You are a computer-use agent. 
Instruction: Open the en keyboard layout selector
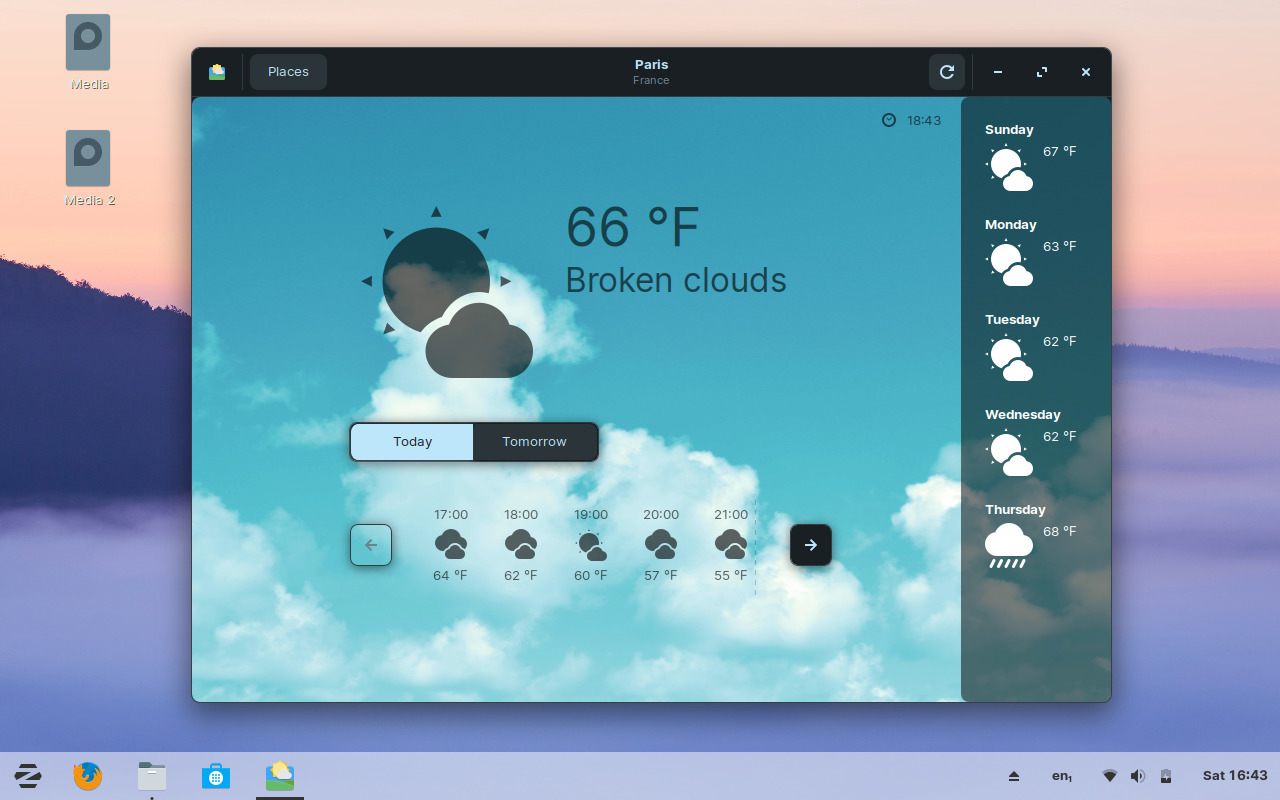point(1062,776)
